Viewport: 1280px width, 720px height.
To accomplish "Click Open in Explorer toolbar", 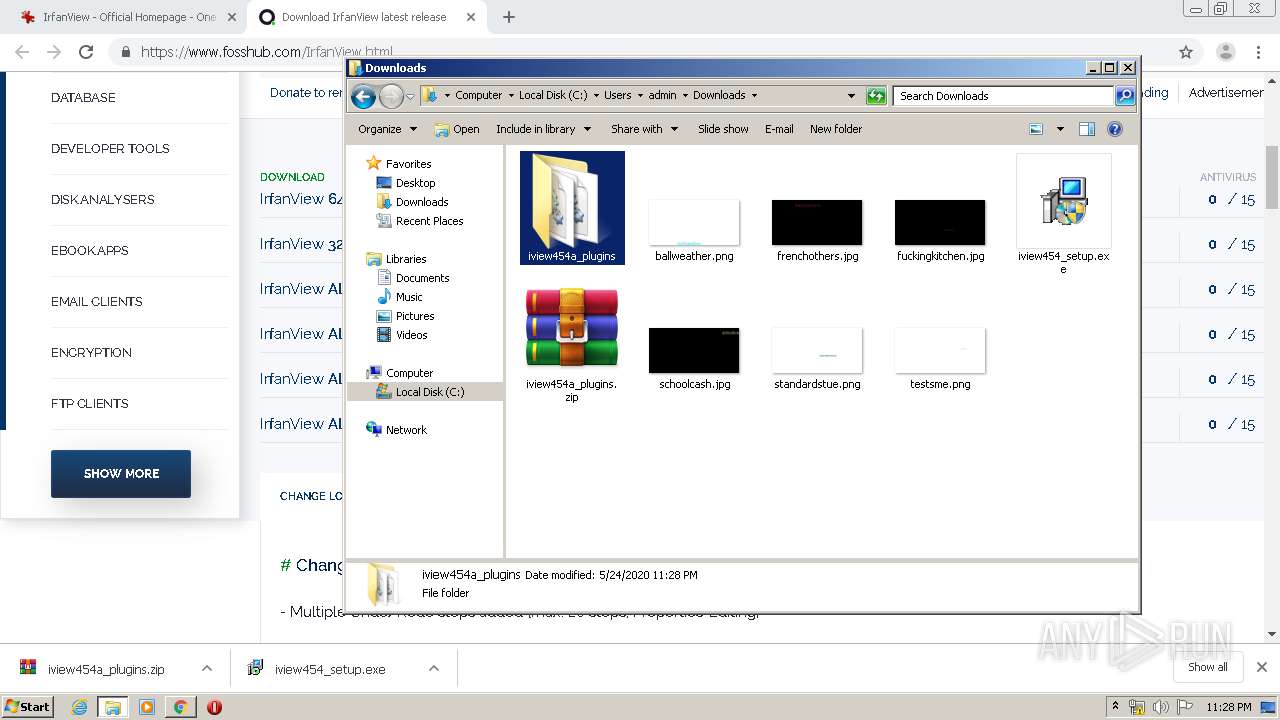I will (x=457, y=129).
